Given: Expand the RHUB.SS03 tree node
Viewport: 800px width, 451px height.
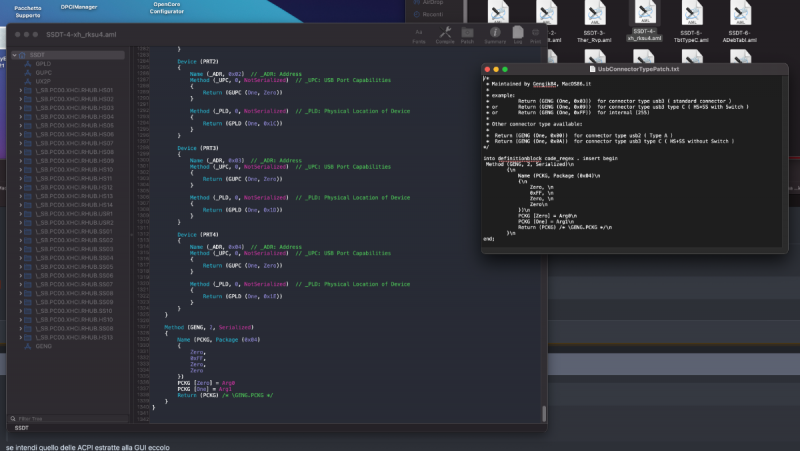Looking at the screenshot, I should [x=20, y=249].
